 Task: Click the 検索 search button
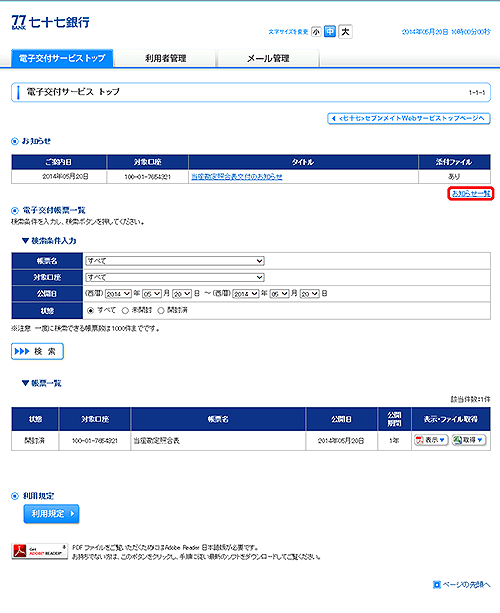pyautogui.click(x=37, y=351)
